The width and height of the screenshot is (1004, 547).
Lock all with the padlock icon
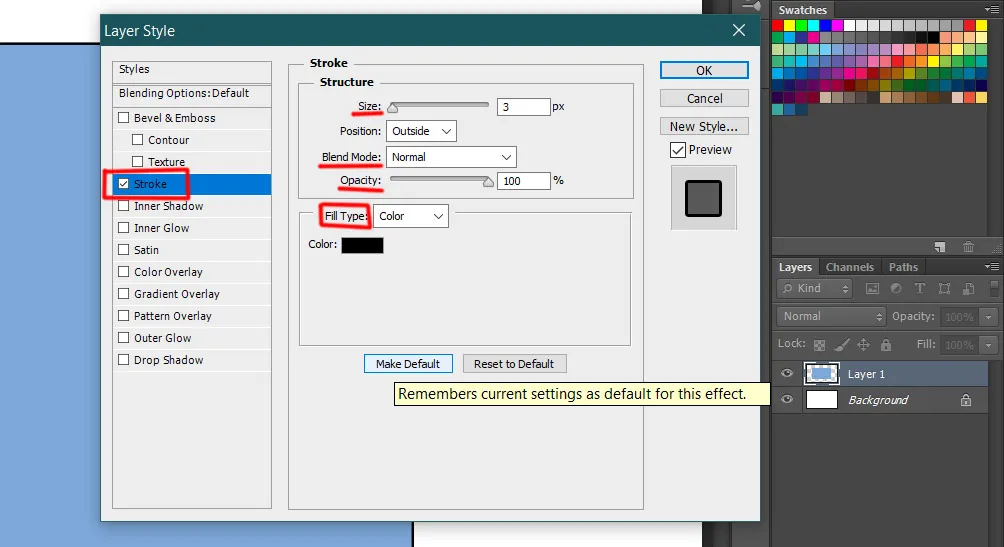[886, 345]
